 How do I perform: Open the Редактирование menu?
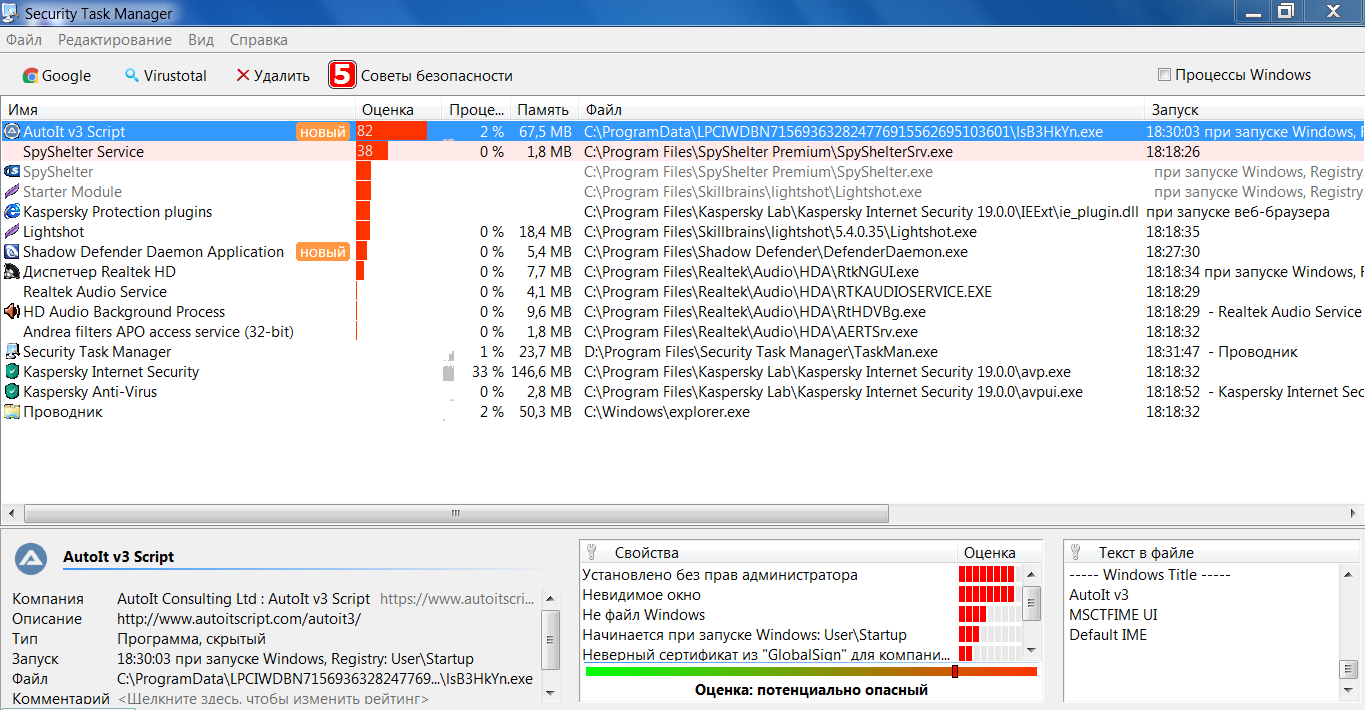click(115, 40)
